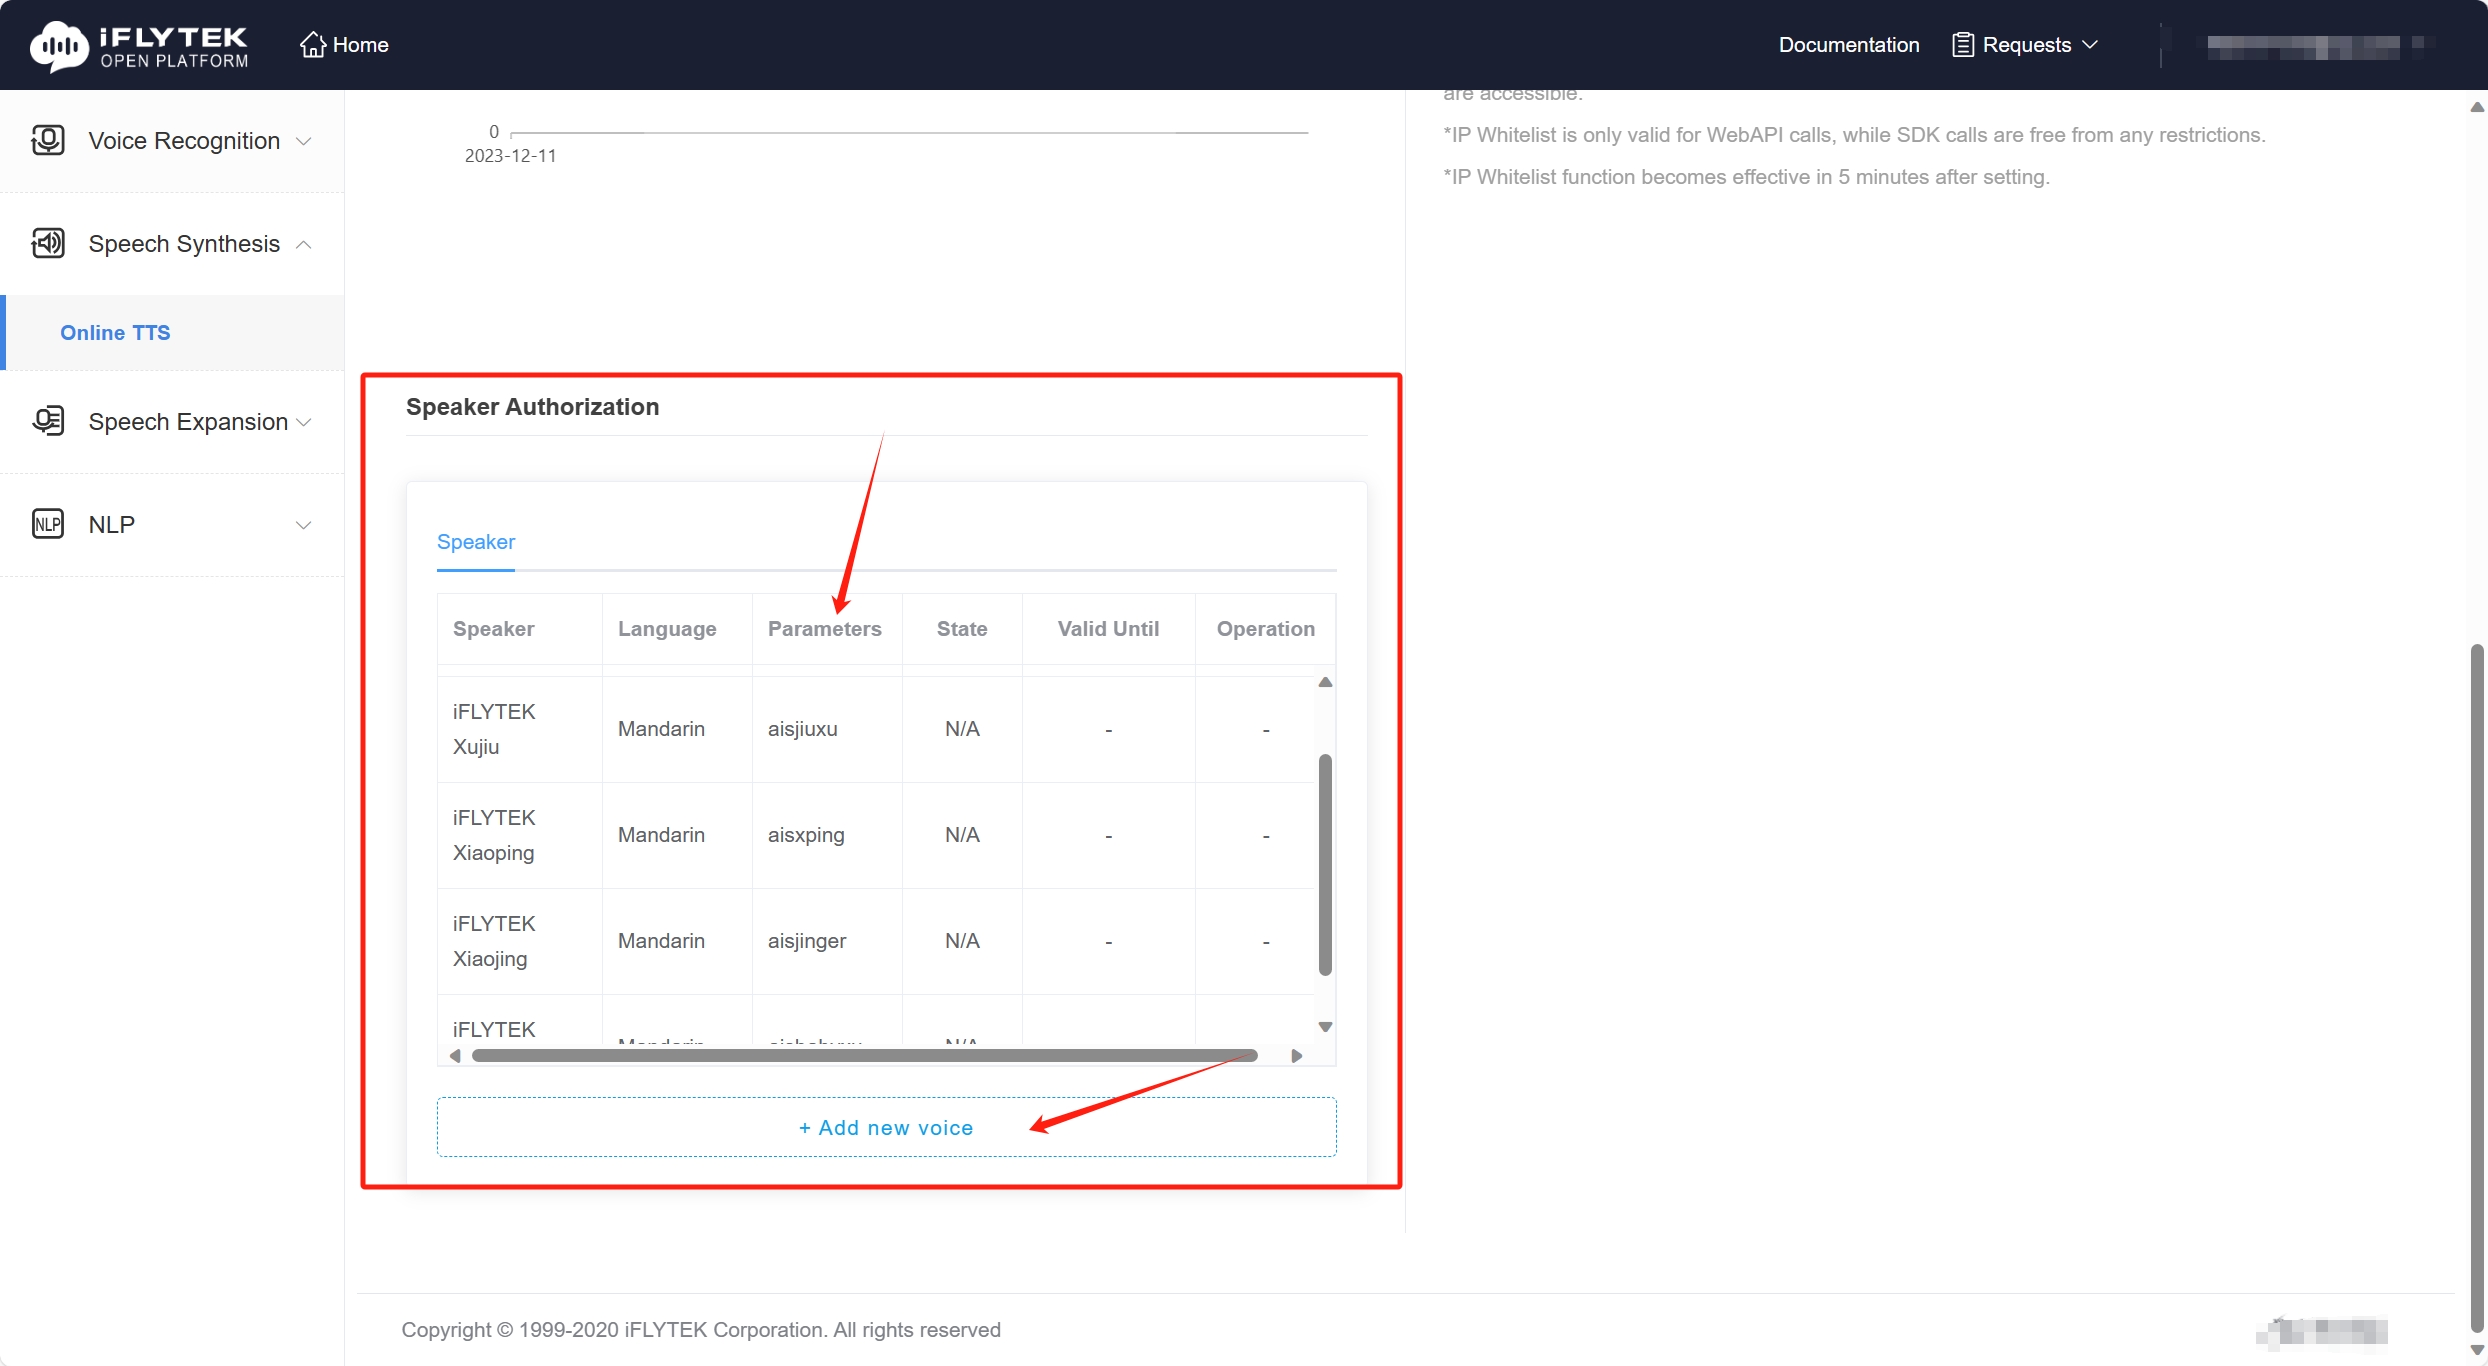Expand the NLP menu chevron
Screen dimensions: 2488x1366
(304, 525)
